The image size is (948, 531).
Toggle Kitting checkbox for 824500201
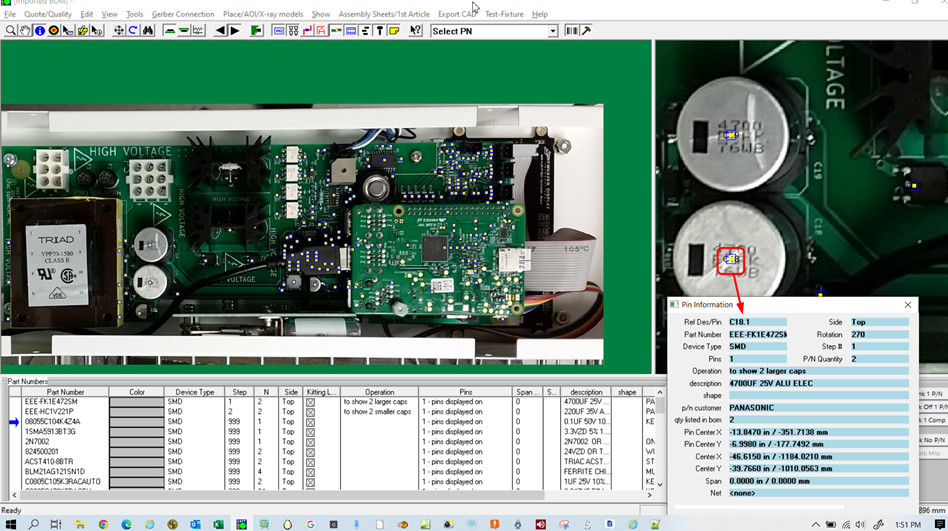click(310, 452)
